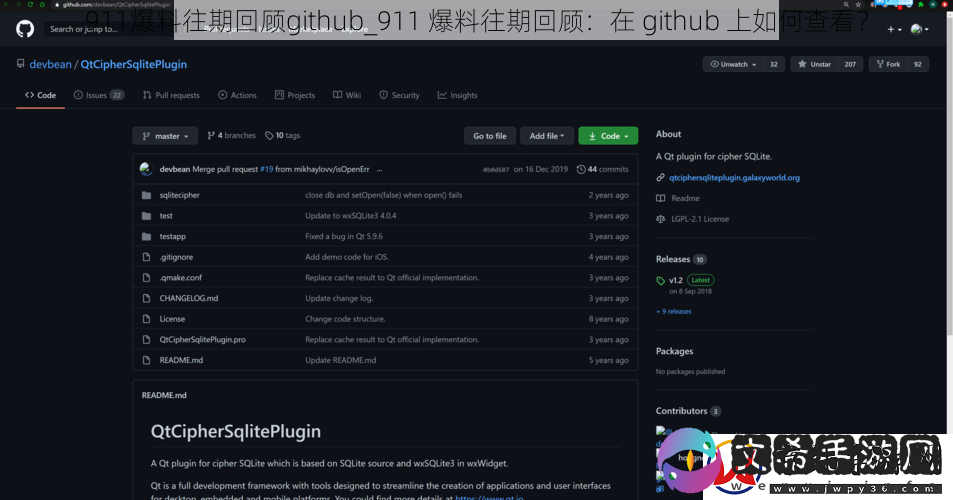Open the plus create-new dropdown in header
The width and height of the screenshot is (953, 500).
(x=893, y=29)
